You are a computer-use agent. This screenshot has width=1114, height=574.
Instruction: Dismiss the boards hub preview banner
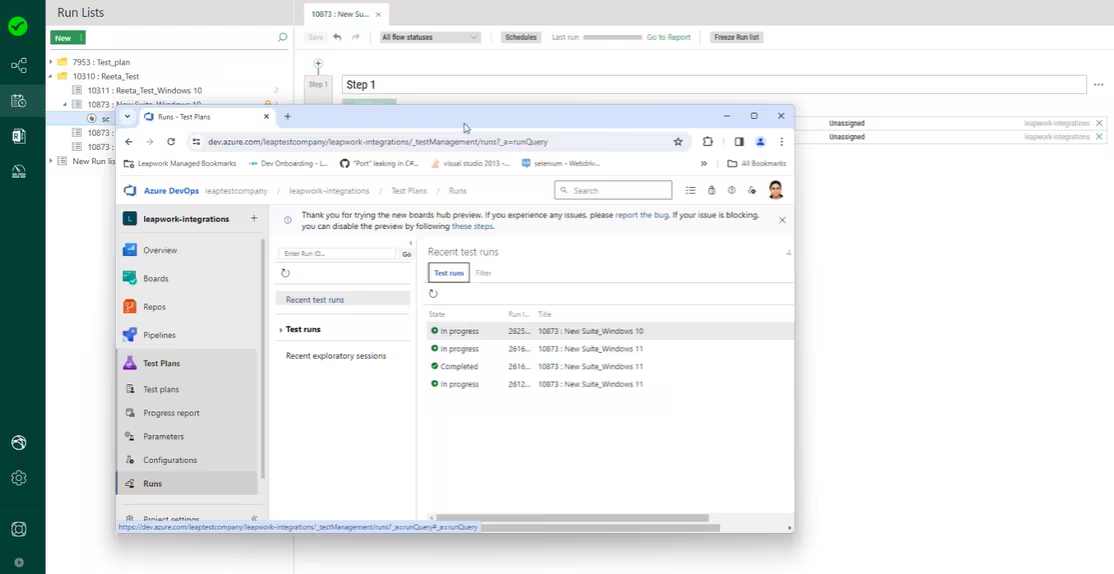782,220
